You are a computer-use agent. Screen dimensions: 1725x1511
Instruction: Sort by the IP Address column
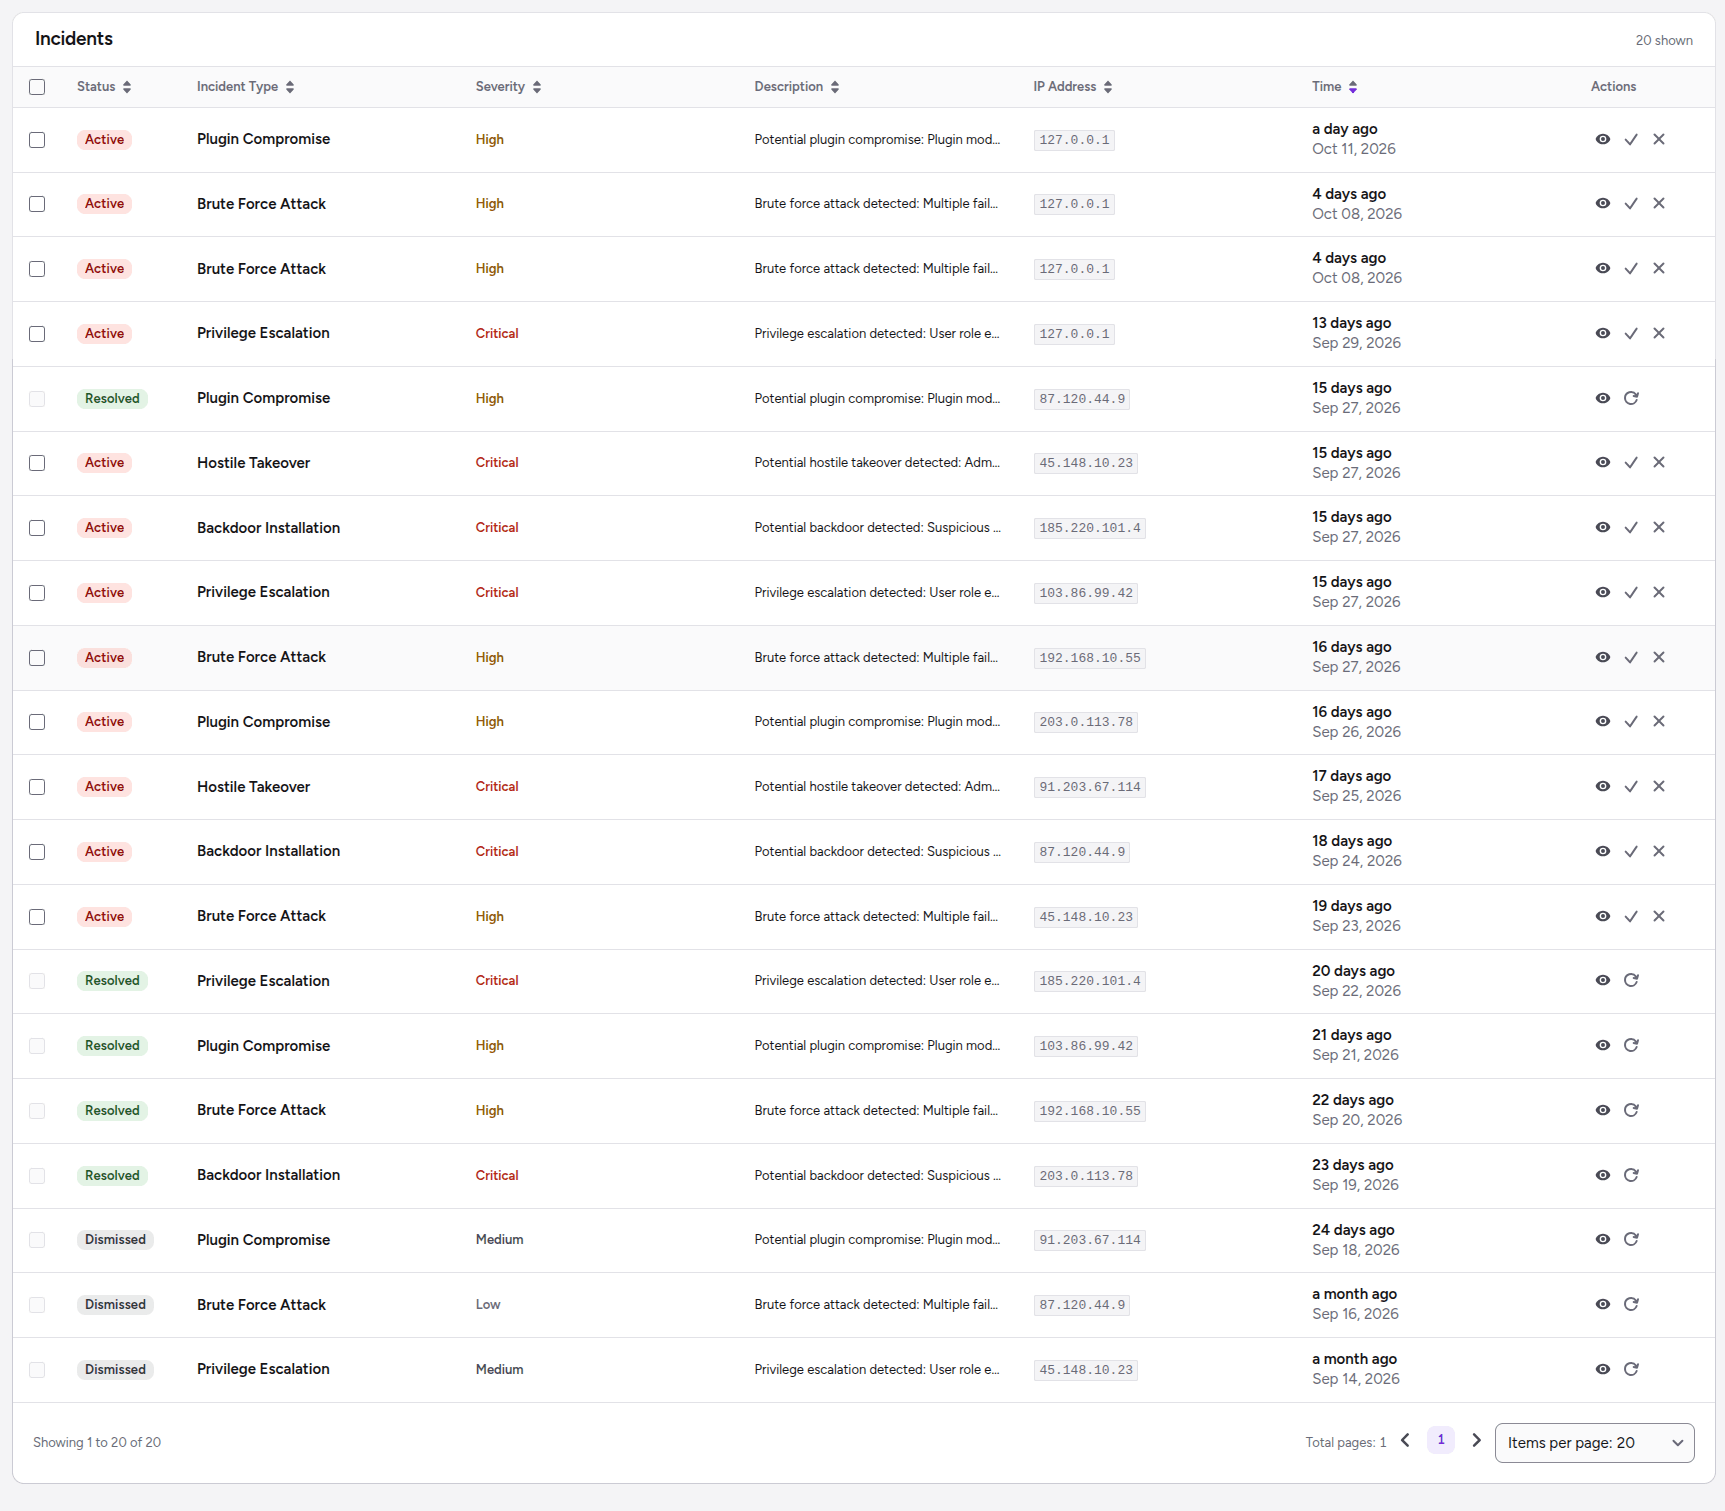click(x=1073, y=87)
